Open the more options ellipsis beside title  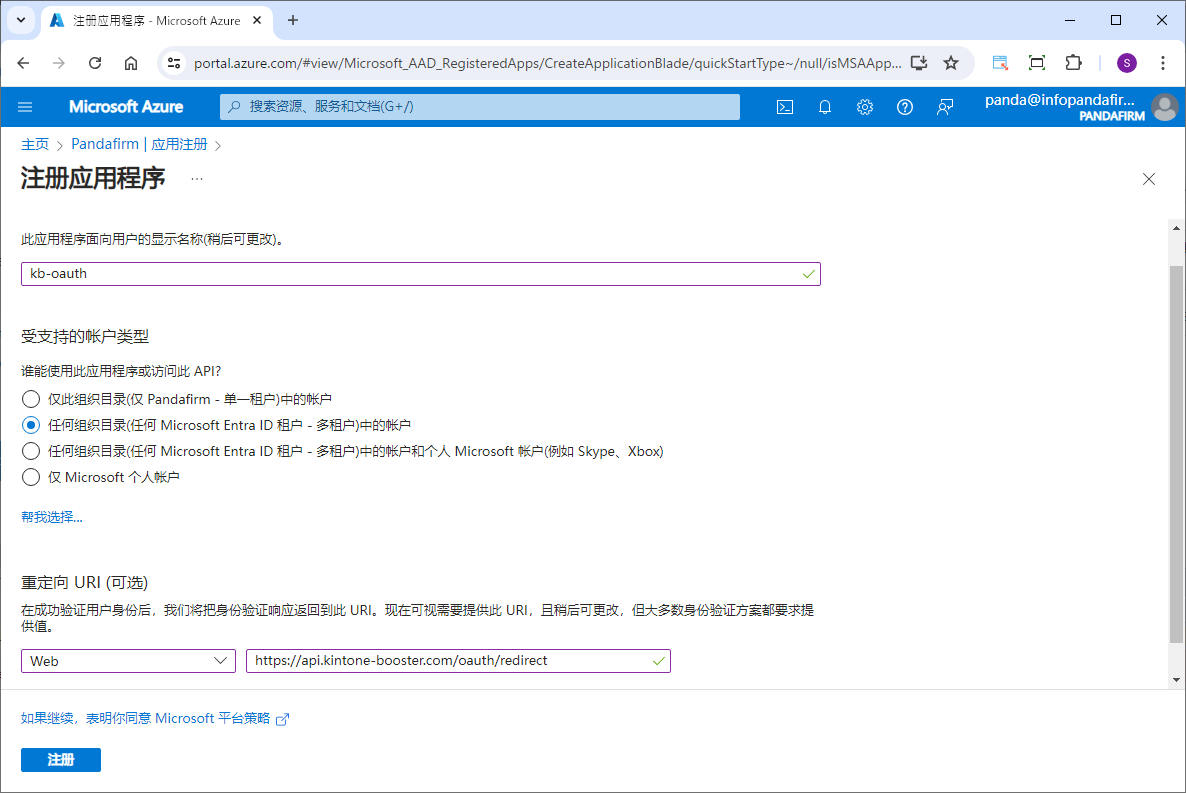pos(197,179)
